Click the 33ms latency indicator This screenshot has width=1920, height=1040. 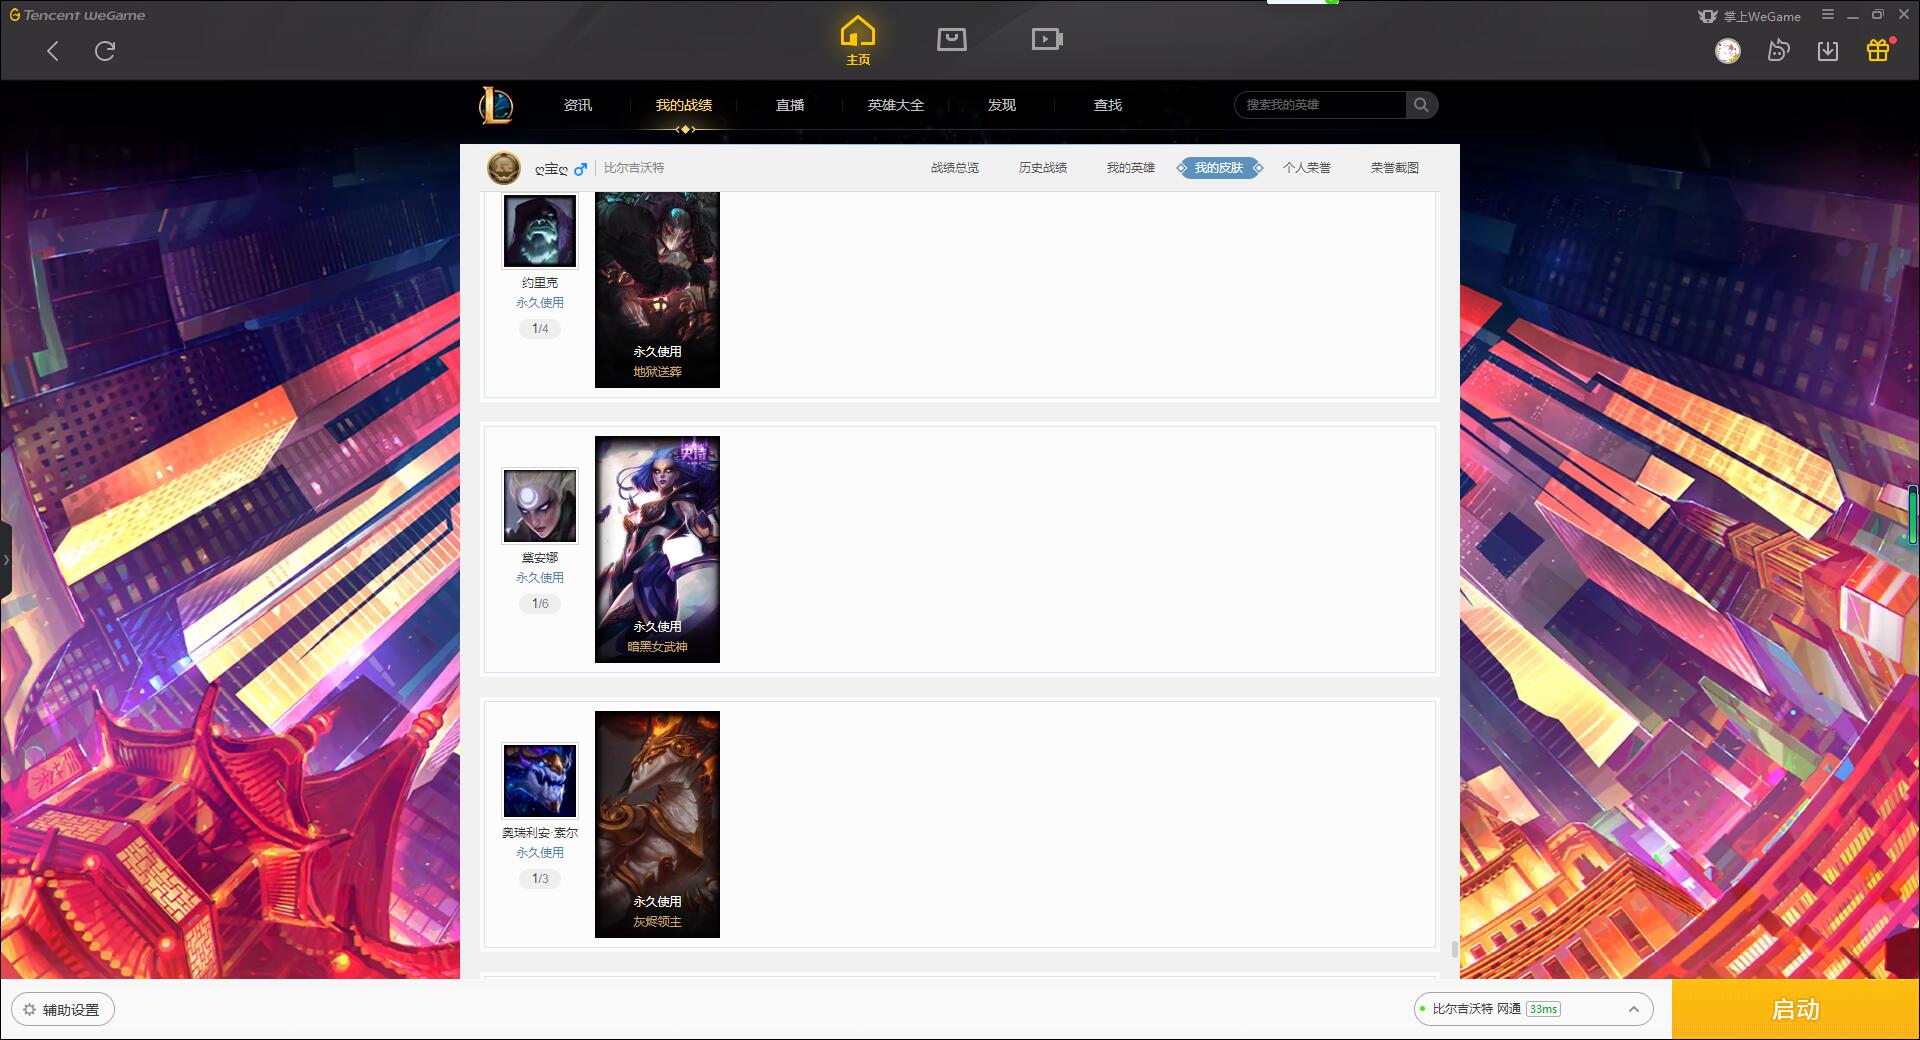(x=1543, y=1010)
